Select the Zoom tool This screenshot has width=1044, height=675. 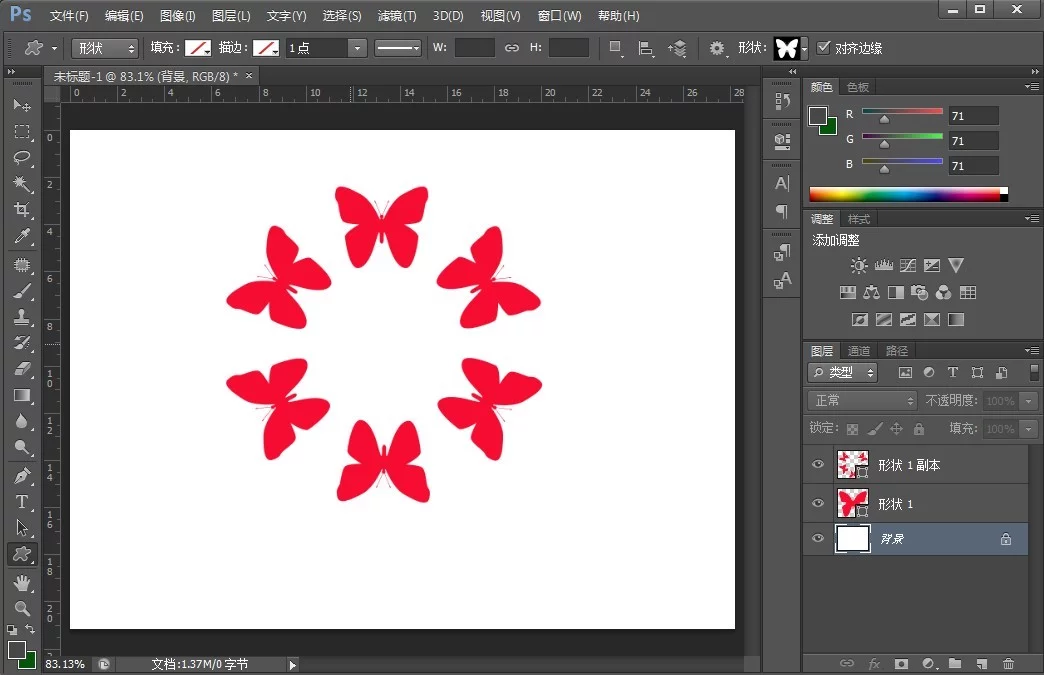tap(22, 608)
